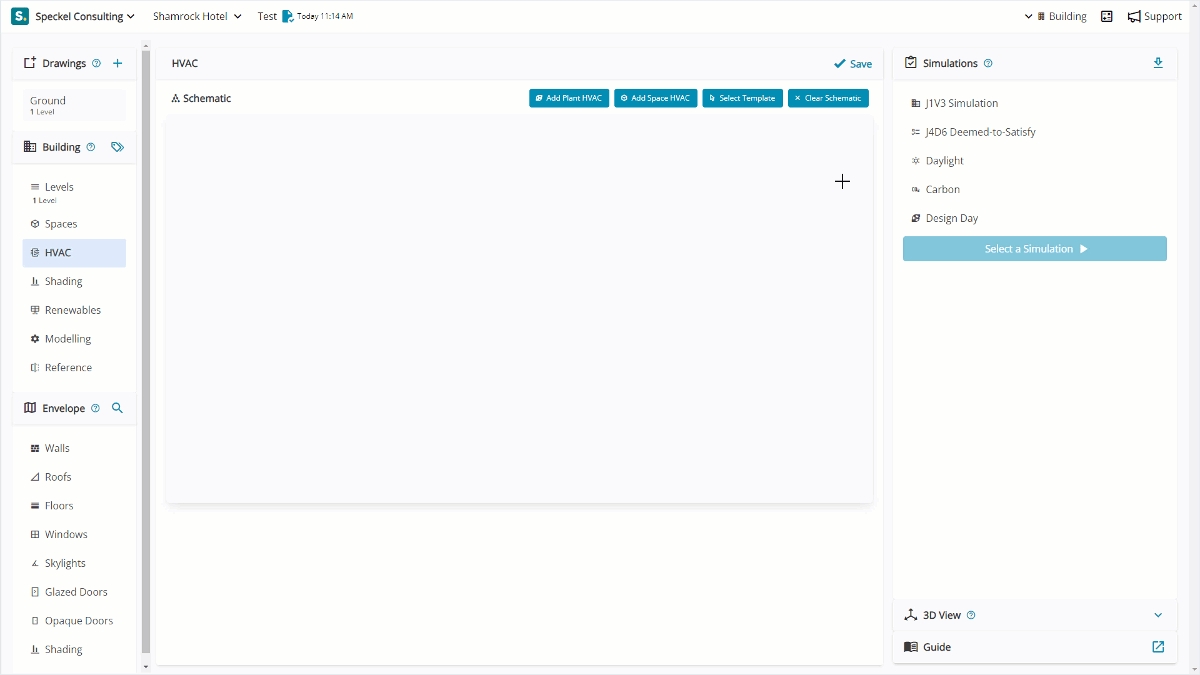The width and height of the screenshot is (1200, 675).
Task: Select Renewables in the Building menu
Action: (x=73, y=310)
